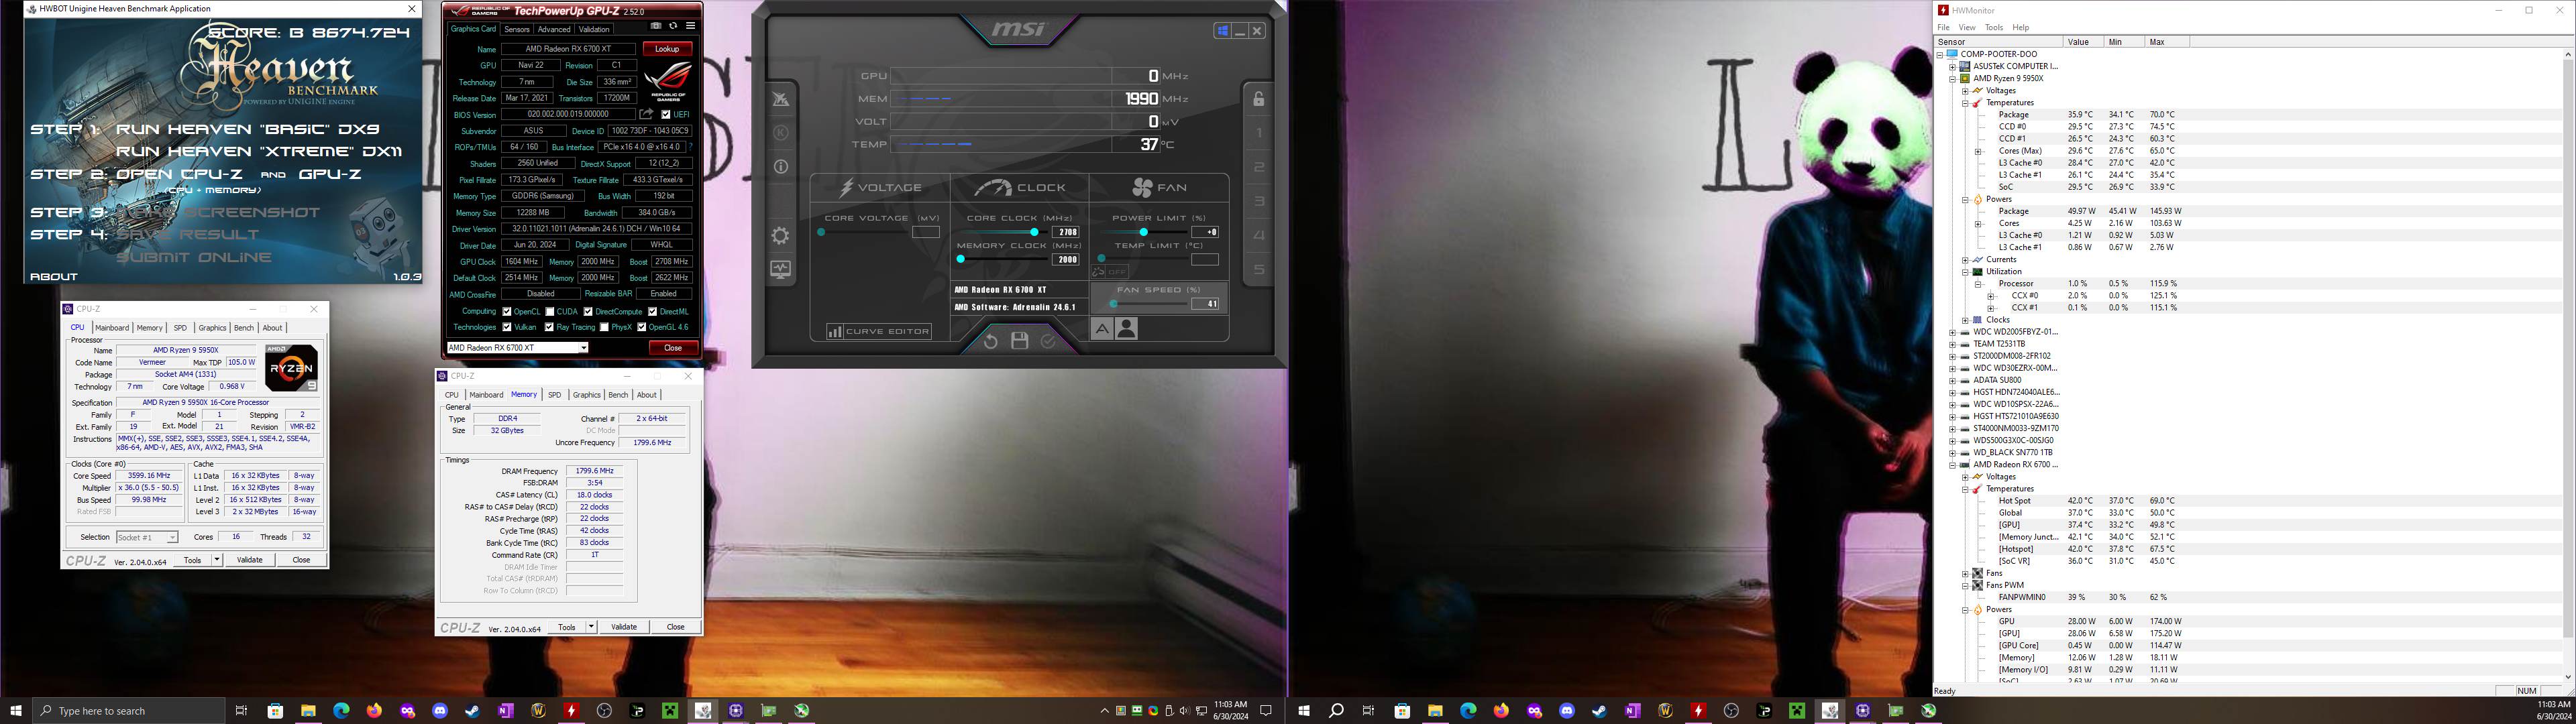This screenshot has height=724, width=2576.
Task: Click the profile lock icon in Afterburner
Action: point(1258,98)
